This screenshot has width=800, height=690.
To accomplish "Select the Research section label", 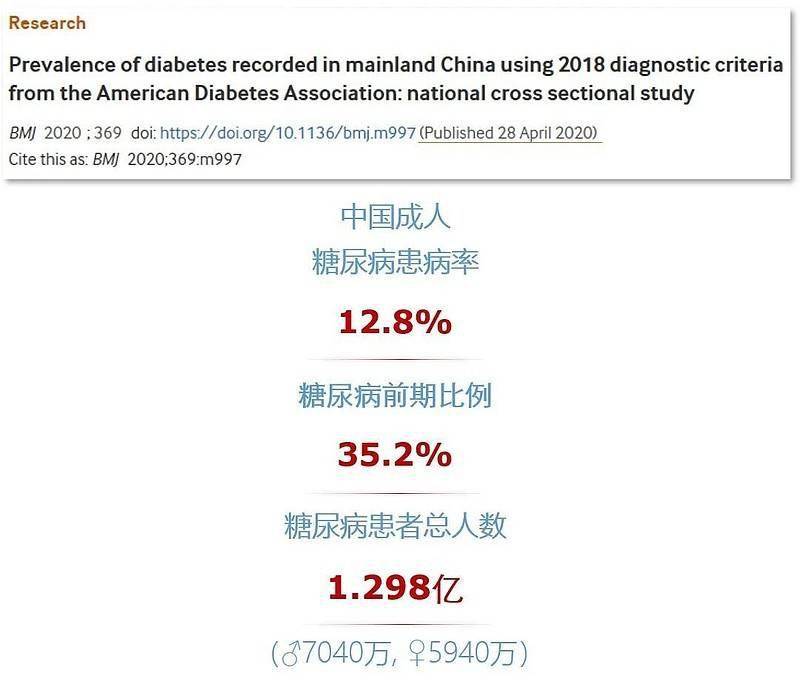I will [x=47, y=23].
